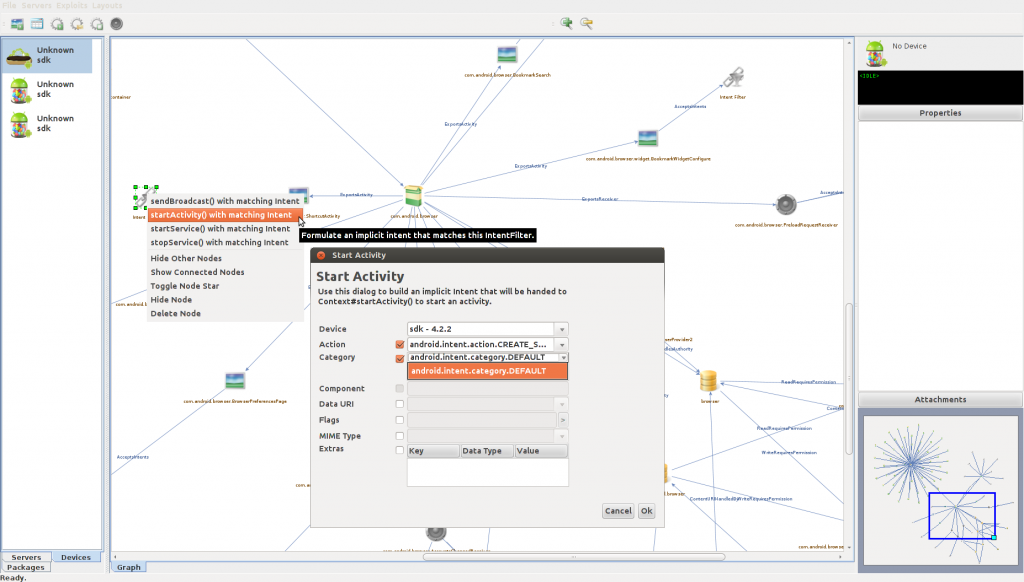1024x582 pixels.
Task: Select the third Unknown sdk device
Action: tap(46, 123)
